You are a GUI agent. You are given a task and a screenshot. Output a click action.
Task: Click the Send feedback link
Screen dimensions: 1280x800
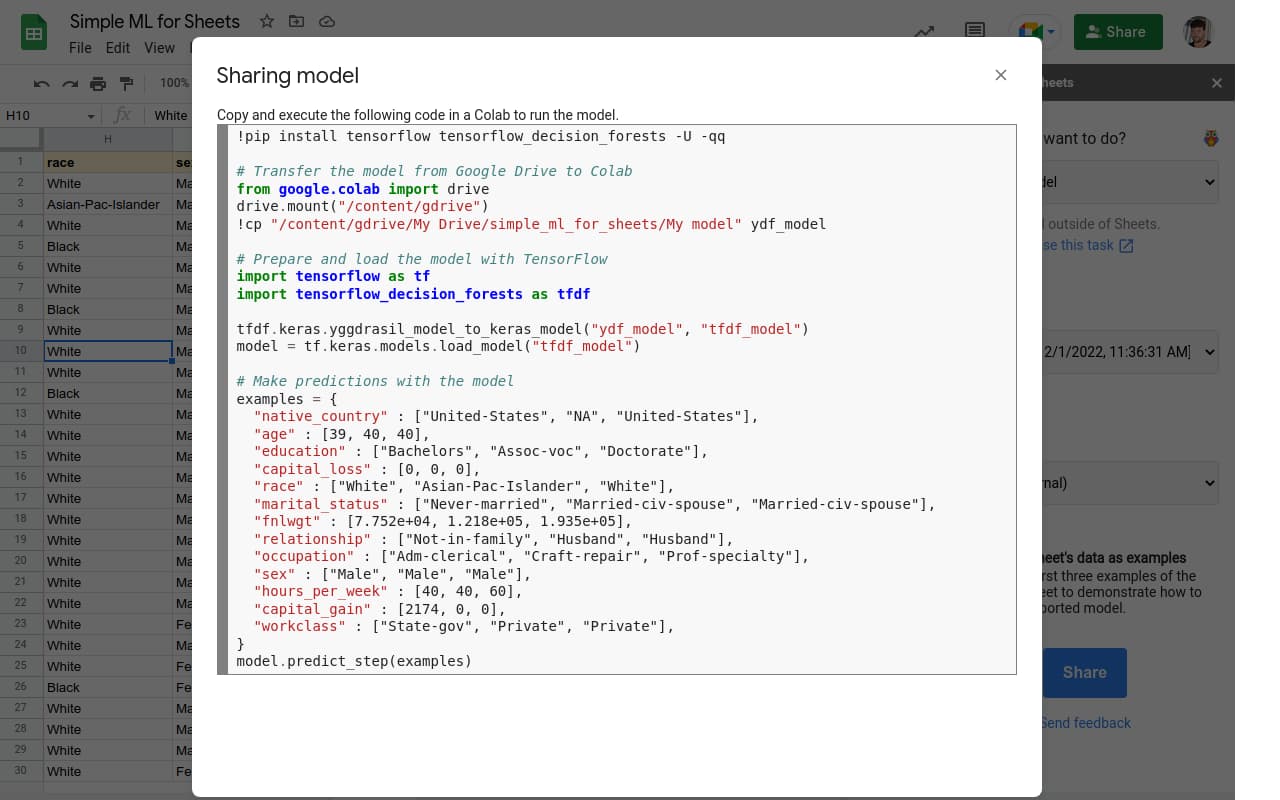1085,722
